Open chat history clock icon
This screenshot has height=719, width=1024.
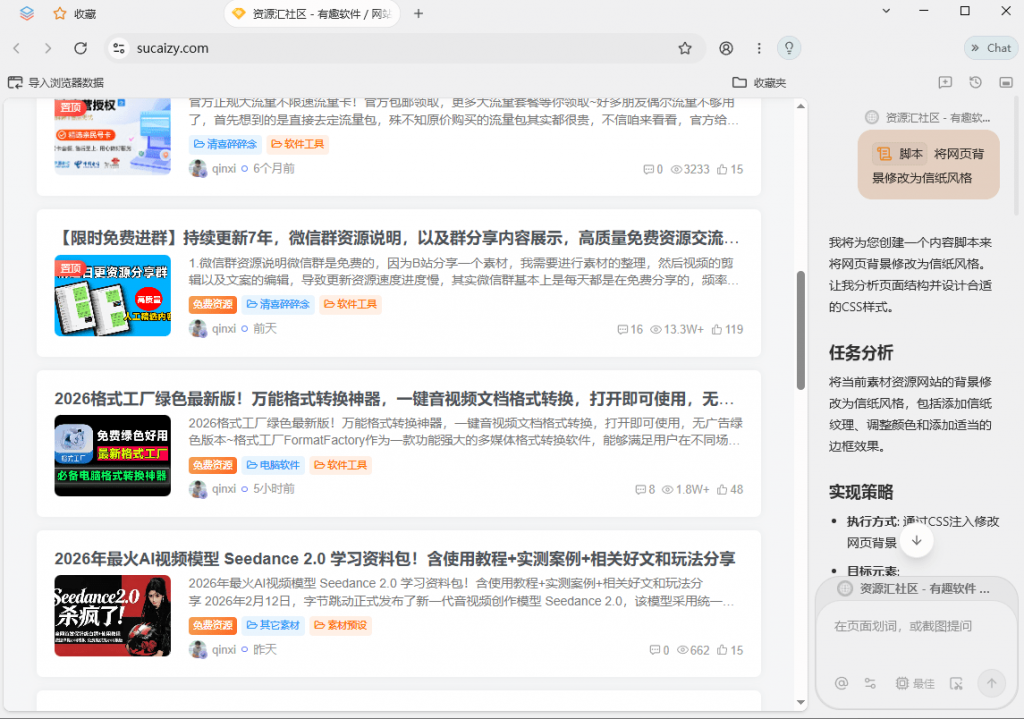point(975,82)
